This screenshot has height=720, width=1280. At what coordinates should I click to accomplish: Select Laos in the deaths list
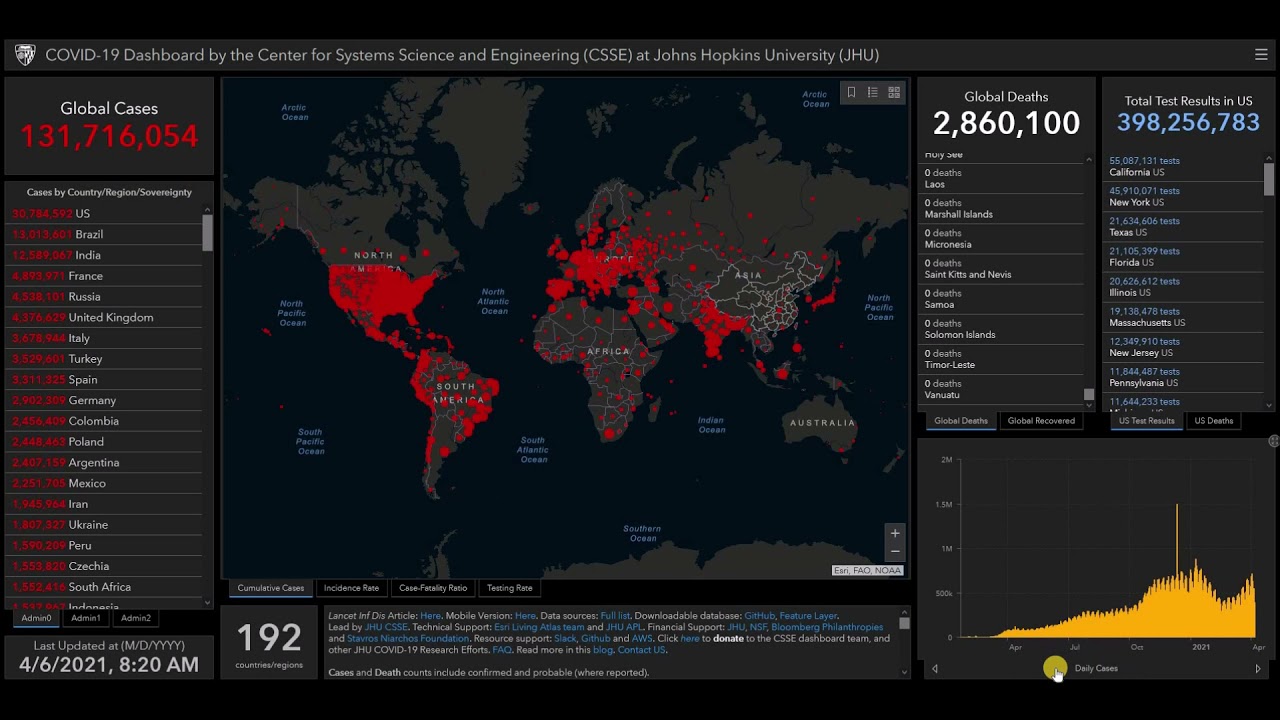[1002, 178]
